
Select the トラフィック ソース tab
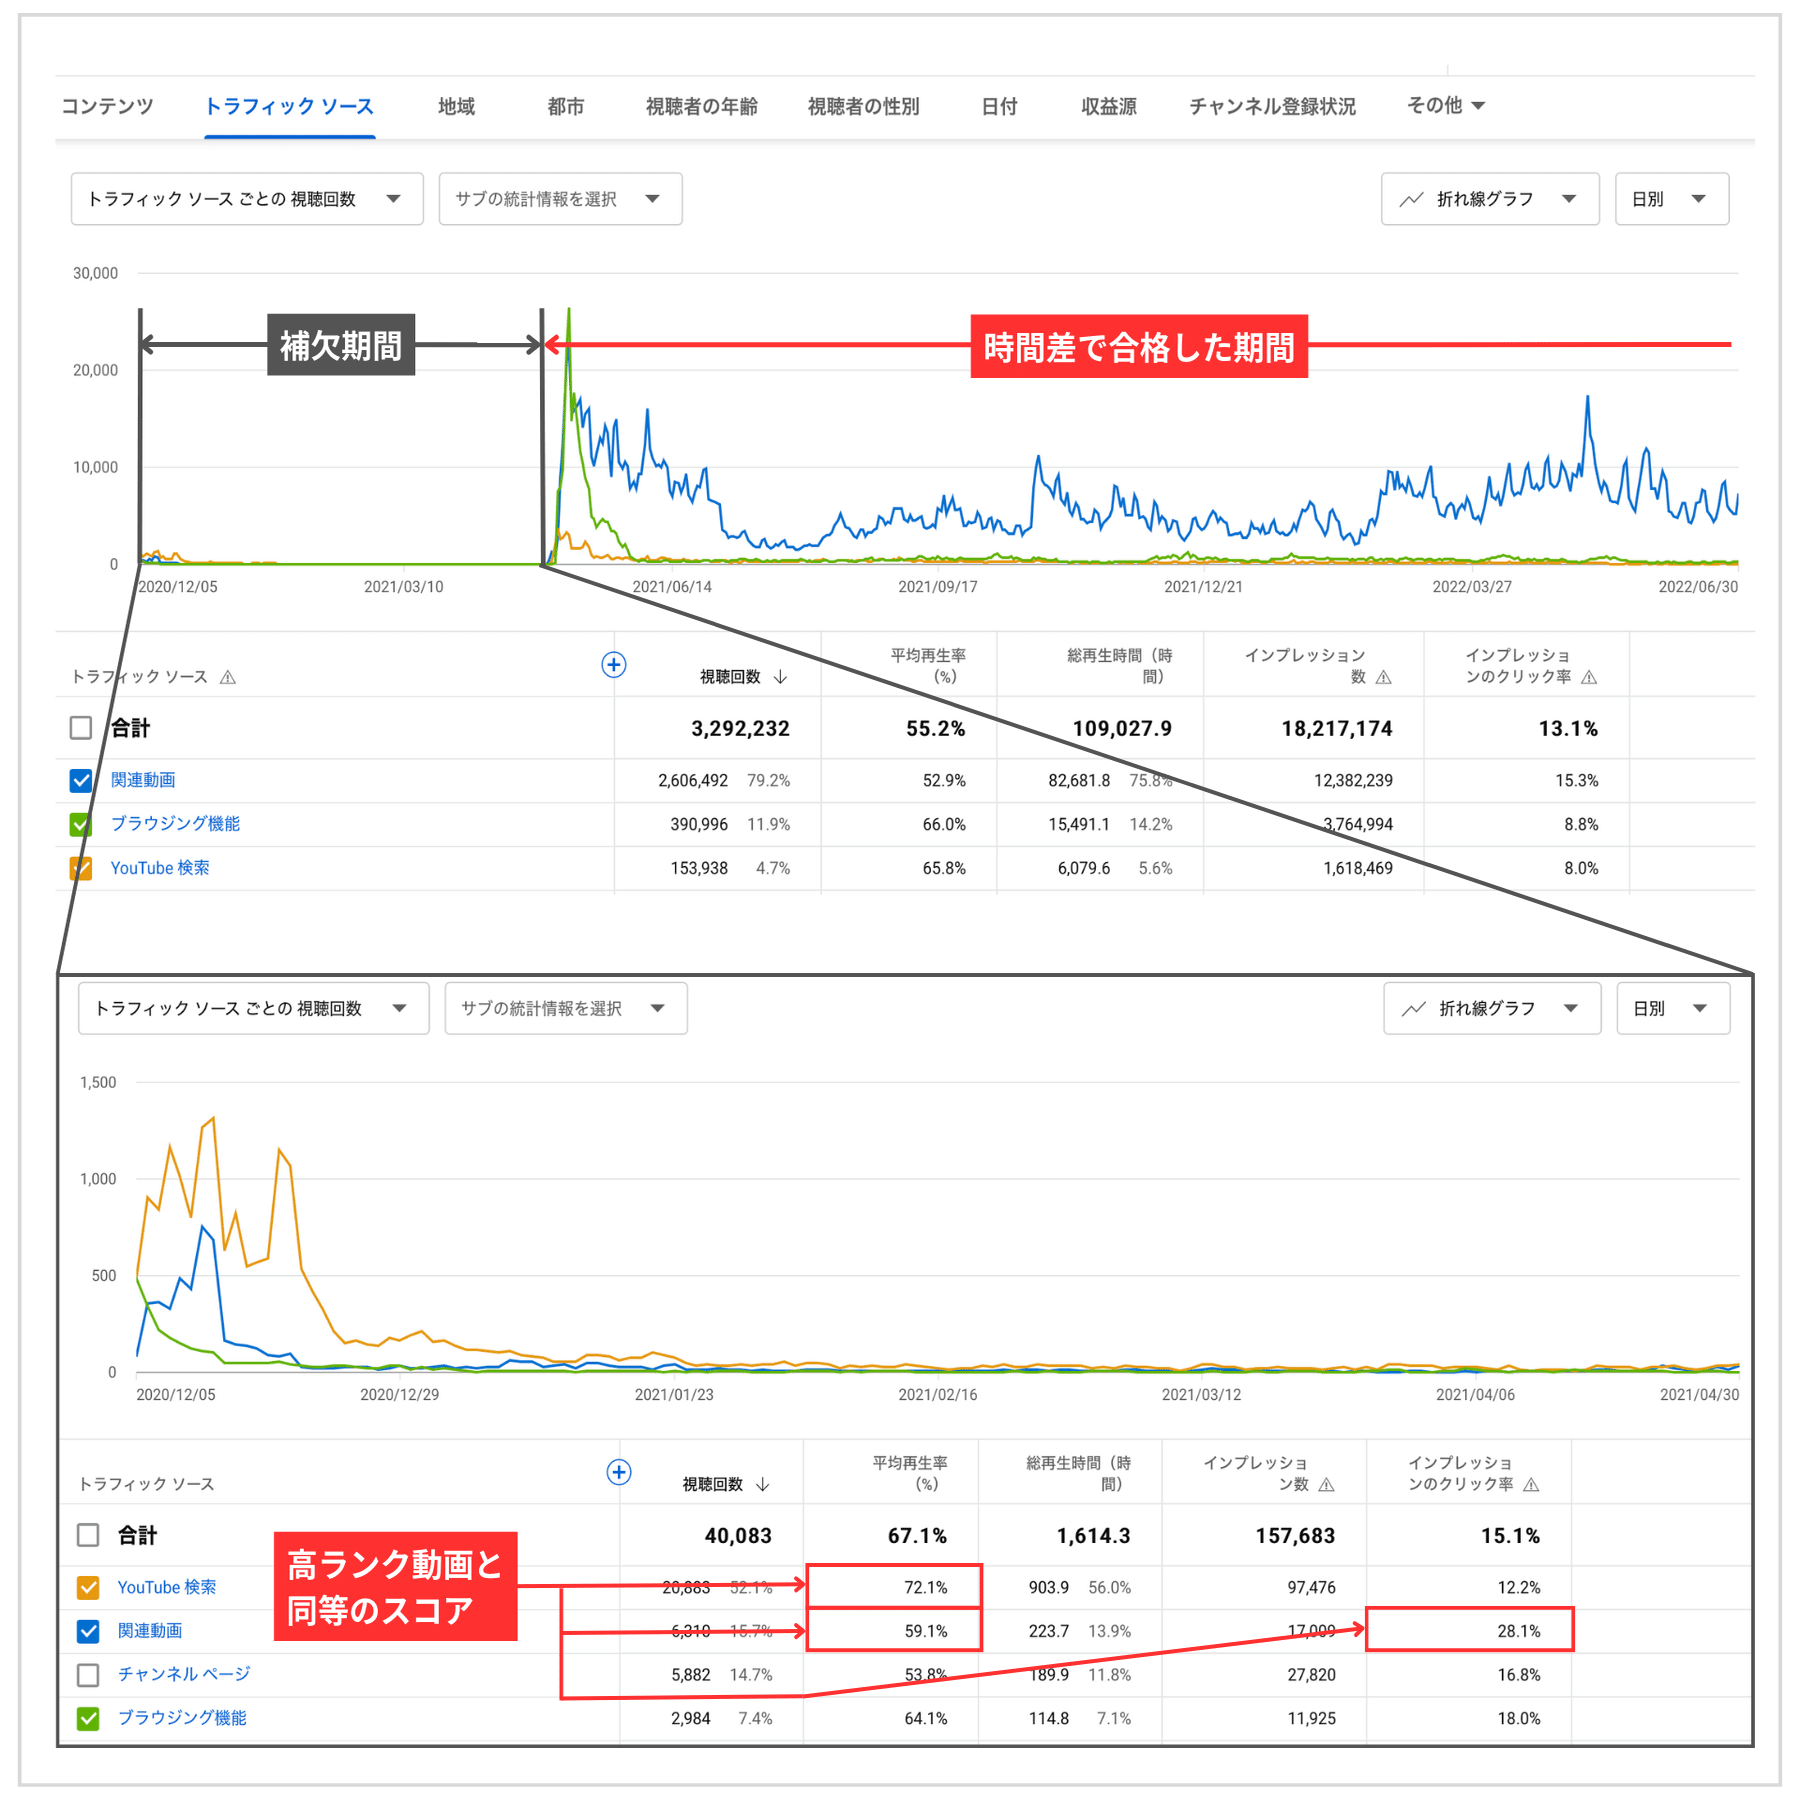click(x=289, y=106)
